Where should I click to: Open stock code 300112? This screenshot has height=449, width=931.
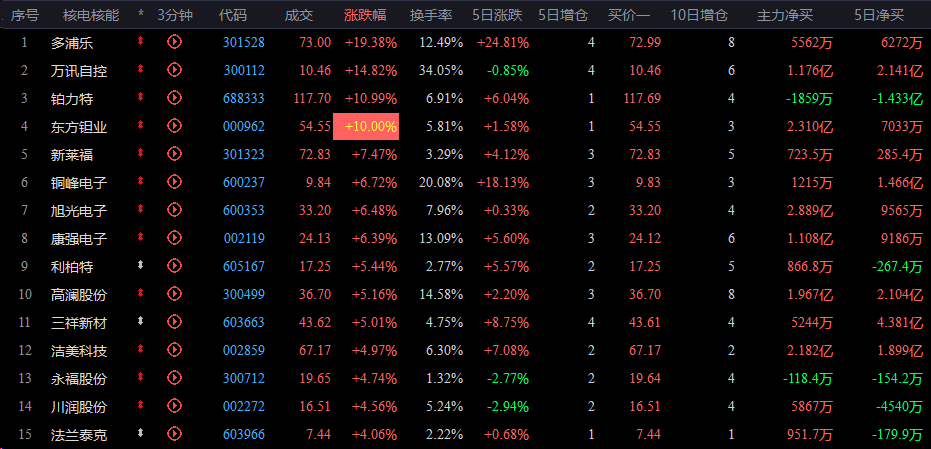pos(244,70)
